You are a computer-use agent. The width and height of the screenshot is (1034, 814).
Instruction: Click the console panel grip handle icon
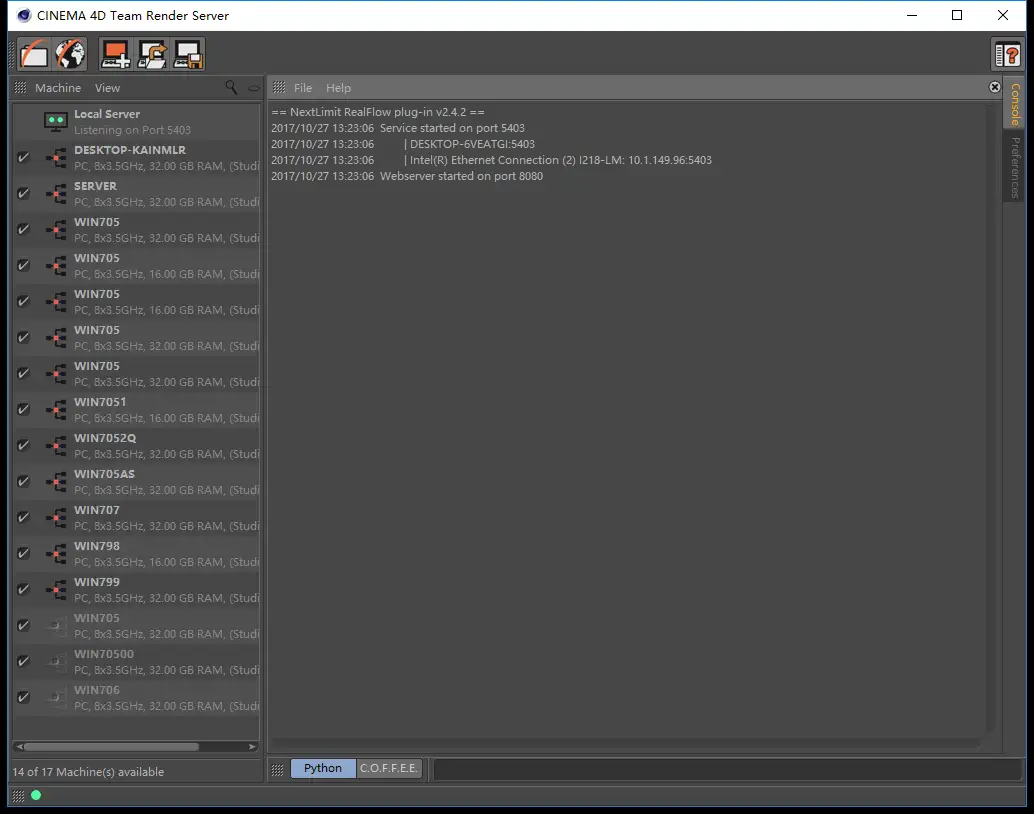pos(280,88)
